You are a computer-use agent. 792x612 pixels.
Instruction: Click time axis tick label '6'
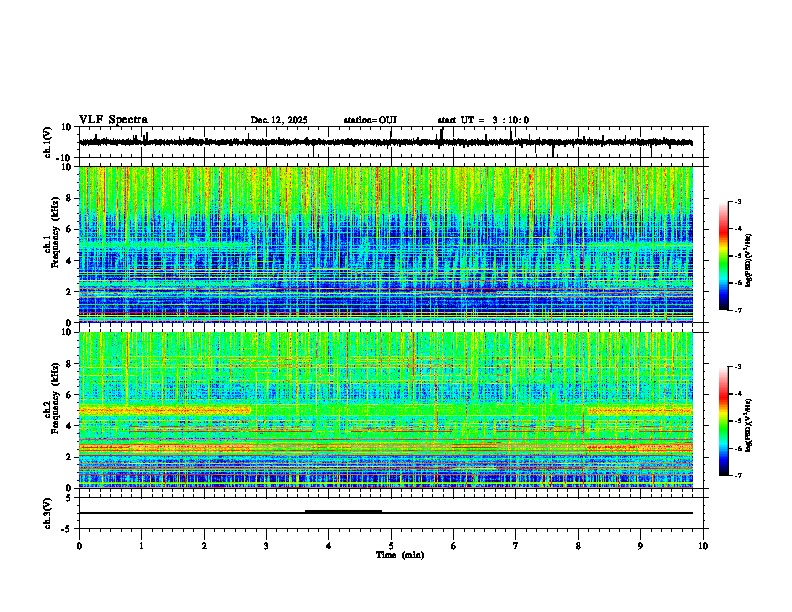point(453,546)
